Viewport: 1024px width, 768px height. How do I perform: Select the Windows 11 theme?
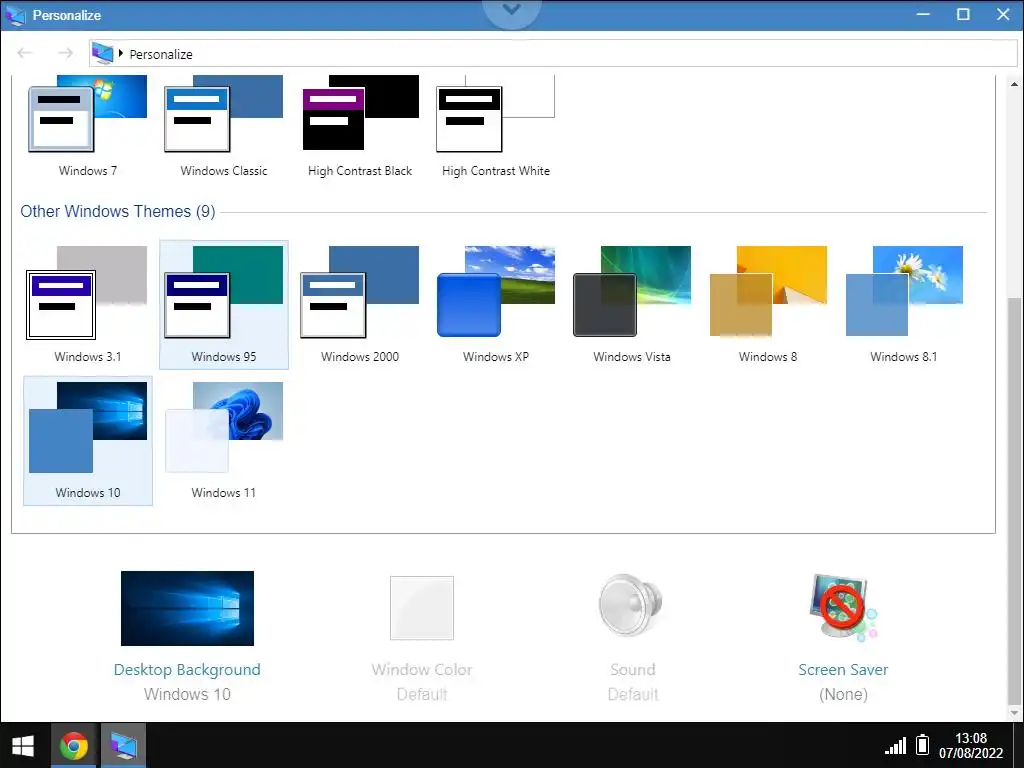pyautogui.click(x=223, y=441)
